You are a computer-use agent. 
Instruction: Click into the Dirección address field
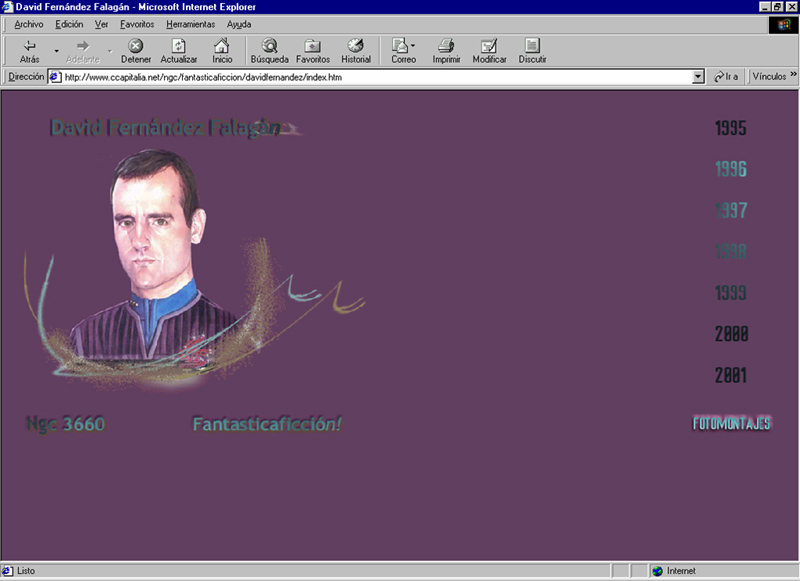point(378,77)
